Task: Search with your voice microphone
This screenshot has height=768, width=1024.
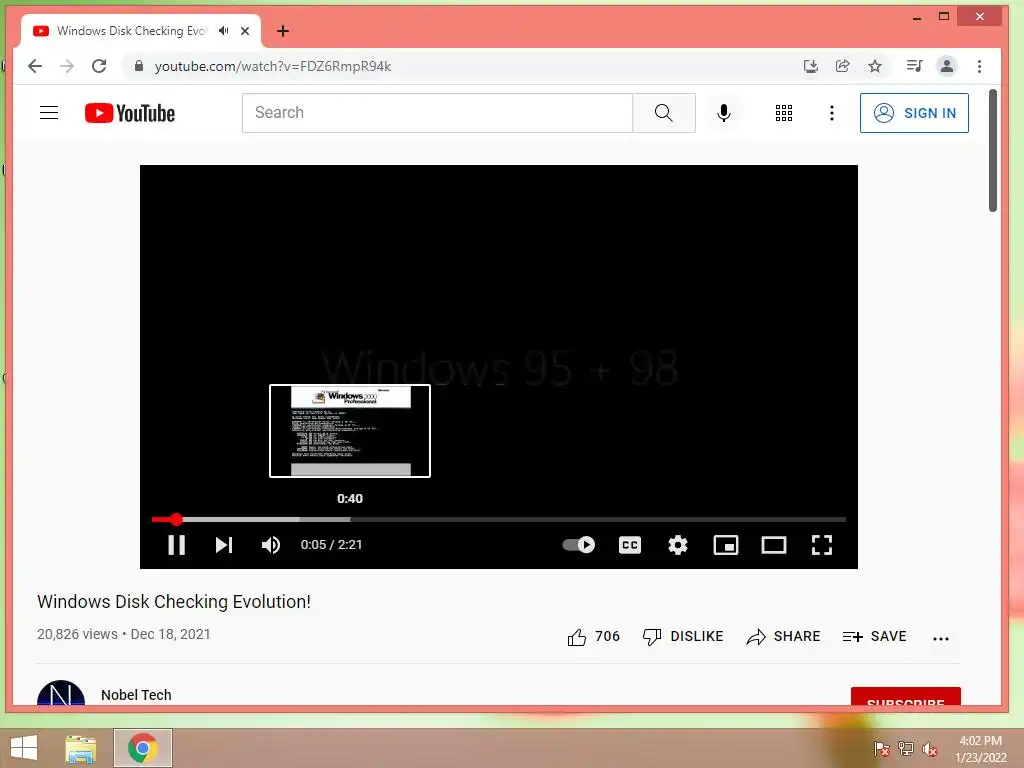Action: point(724,113)
